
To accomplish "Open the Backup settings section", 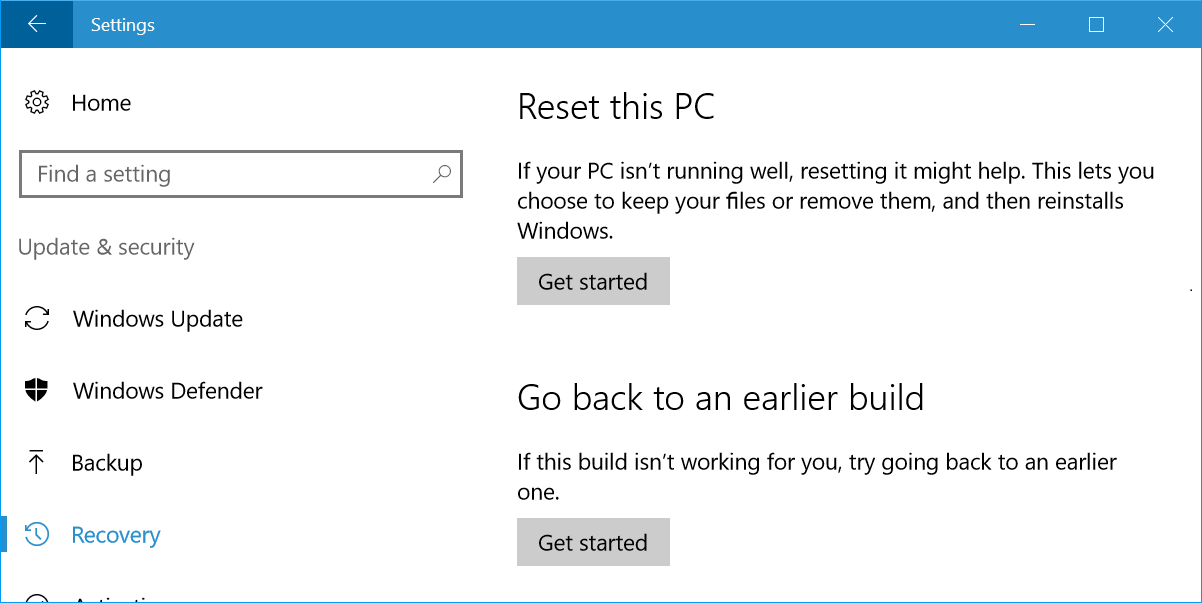I will 107,463.
